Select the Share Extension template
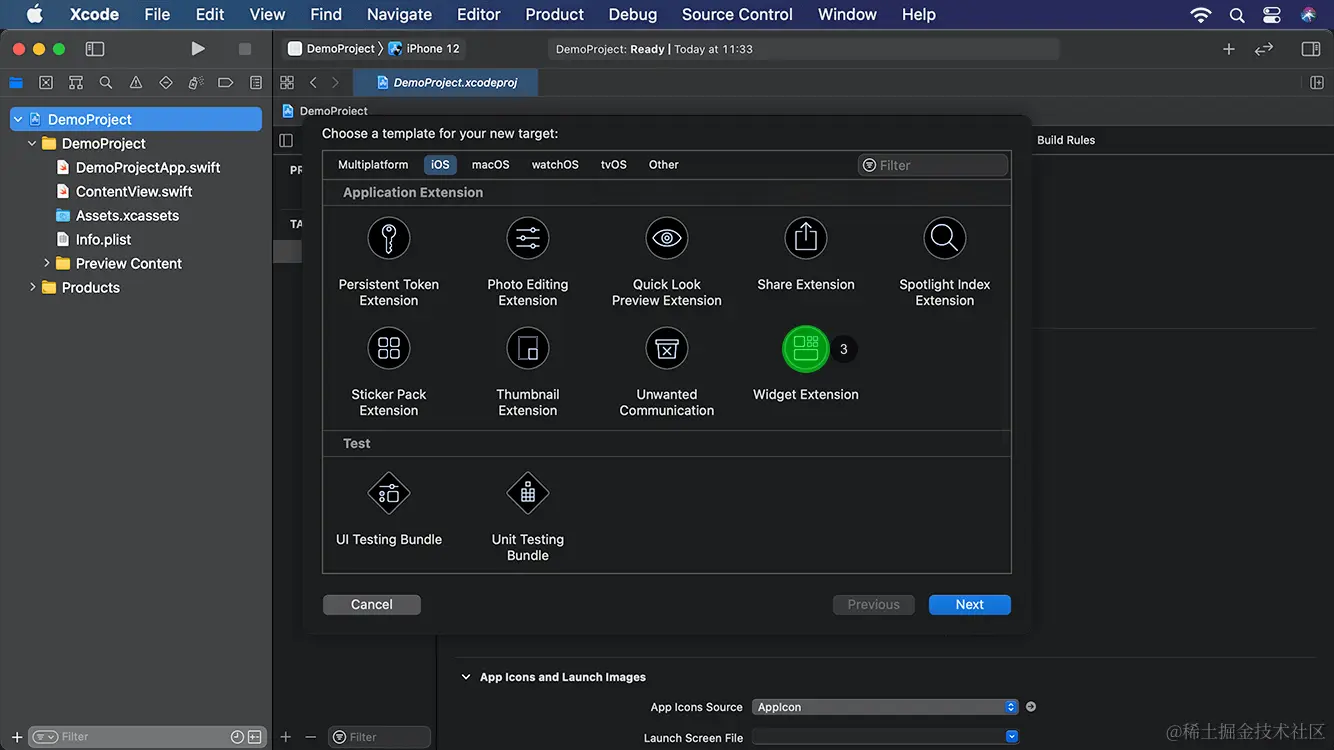 (x=806, y=239)
